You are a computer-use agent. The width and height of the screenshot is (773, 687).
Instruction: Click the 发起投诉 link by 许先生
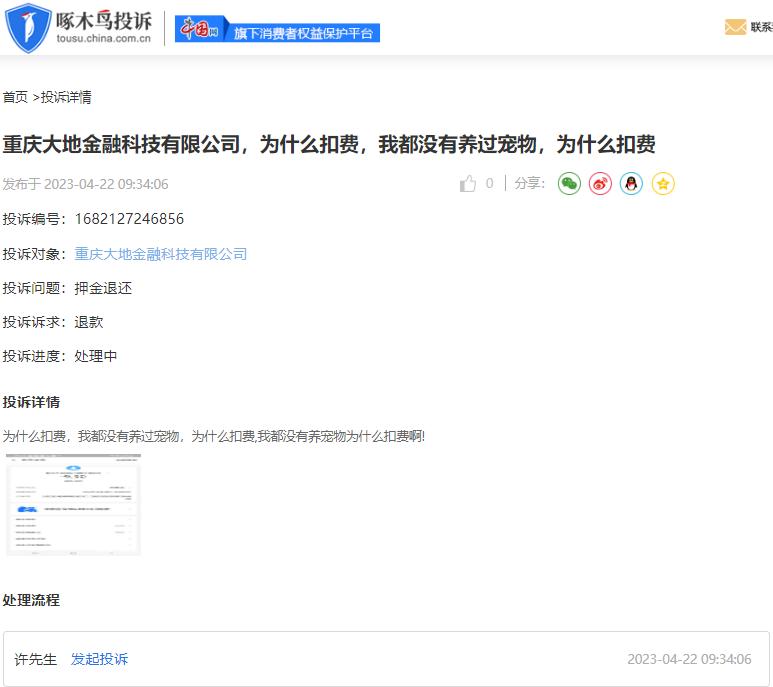(x=99, y=659)
